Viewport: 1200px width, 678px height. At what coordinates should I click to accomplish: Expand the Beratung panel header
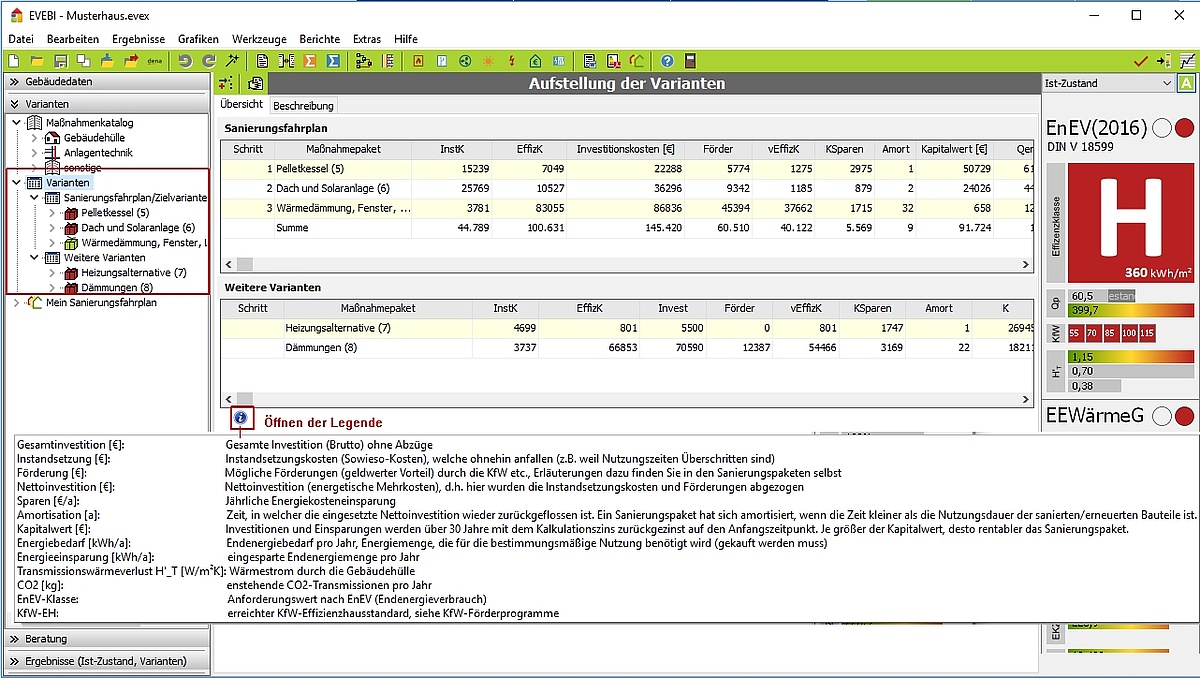pos(105,638)
